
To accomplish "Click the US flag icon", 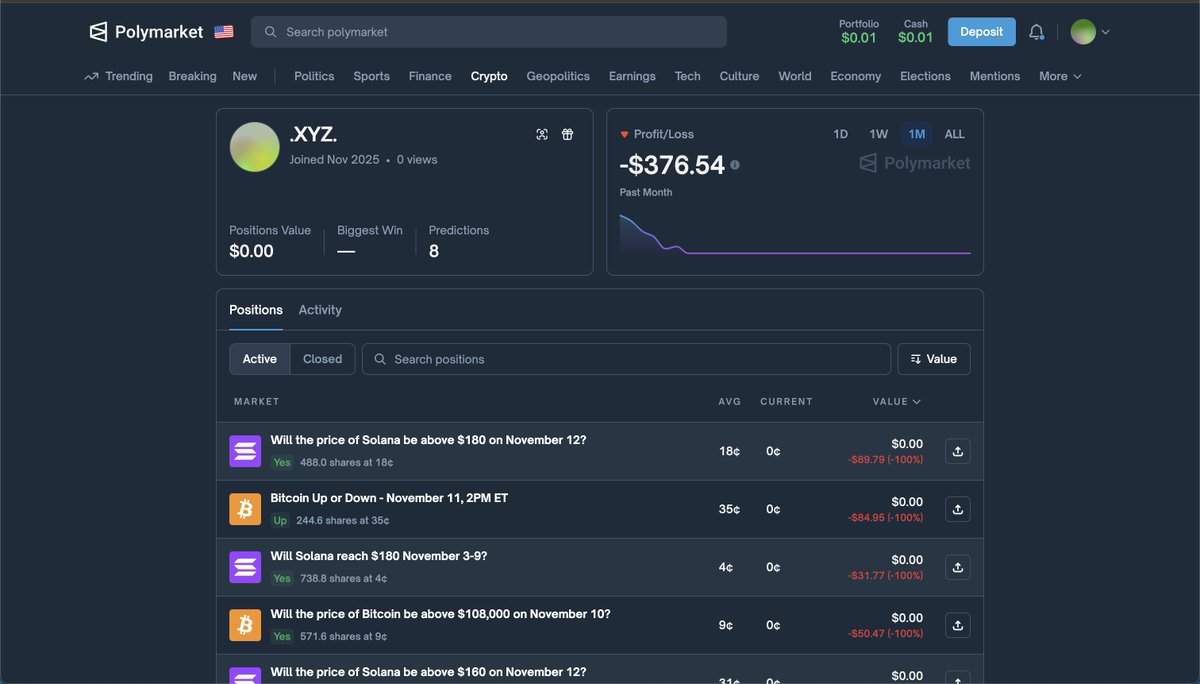I will 224,32.
